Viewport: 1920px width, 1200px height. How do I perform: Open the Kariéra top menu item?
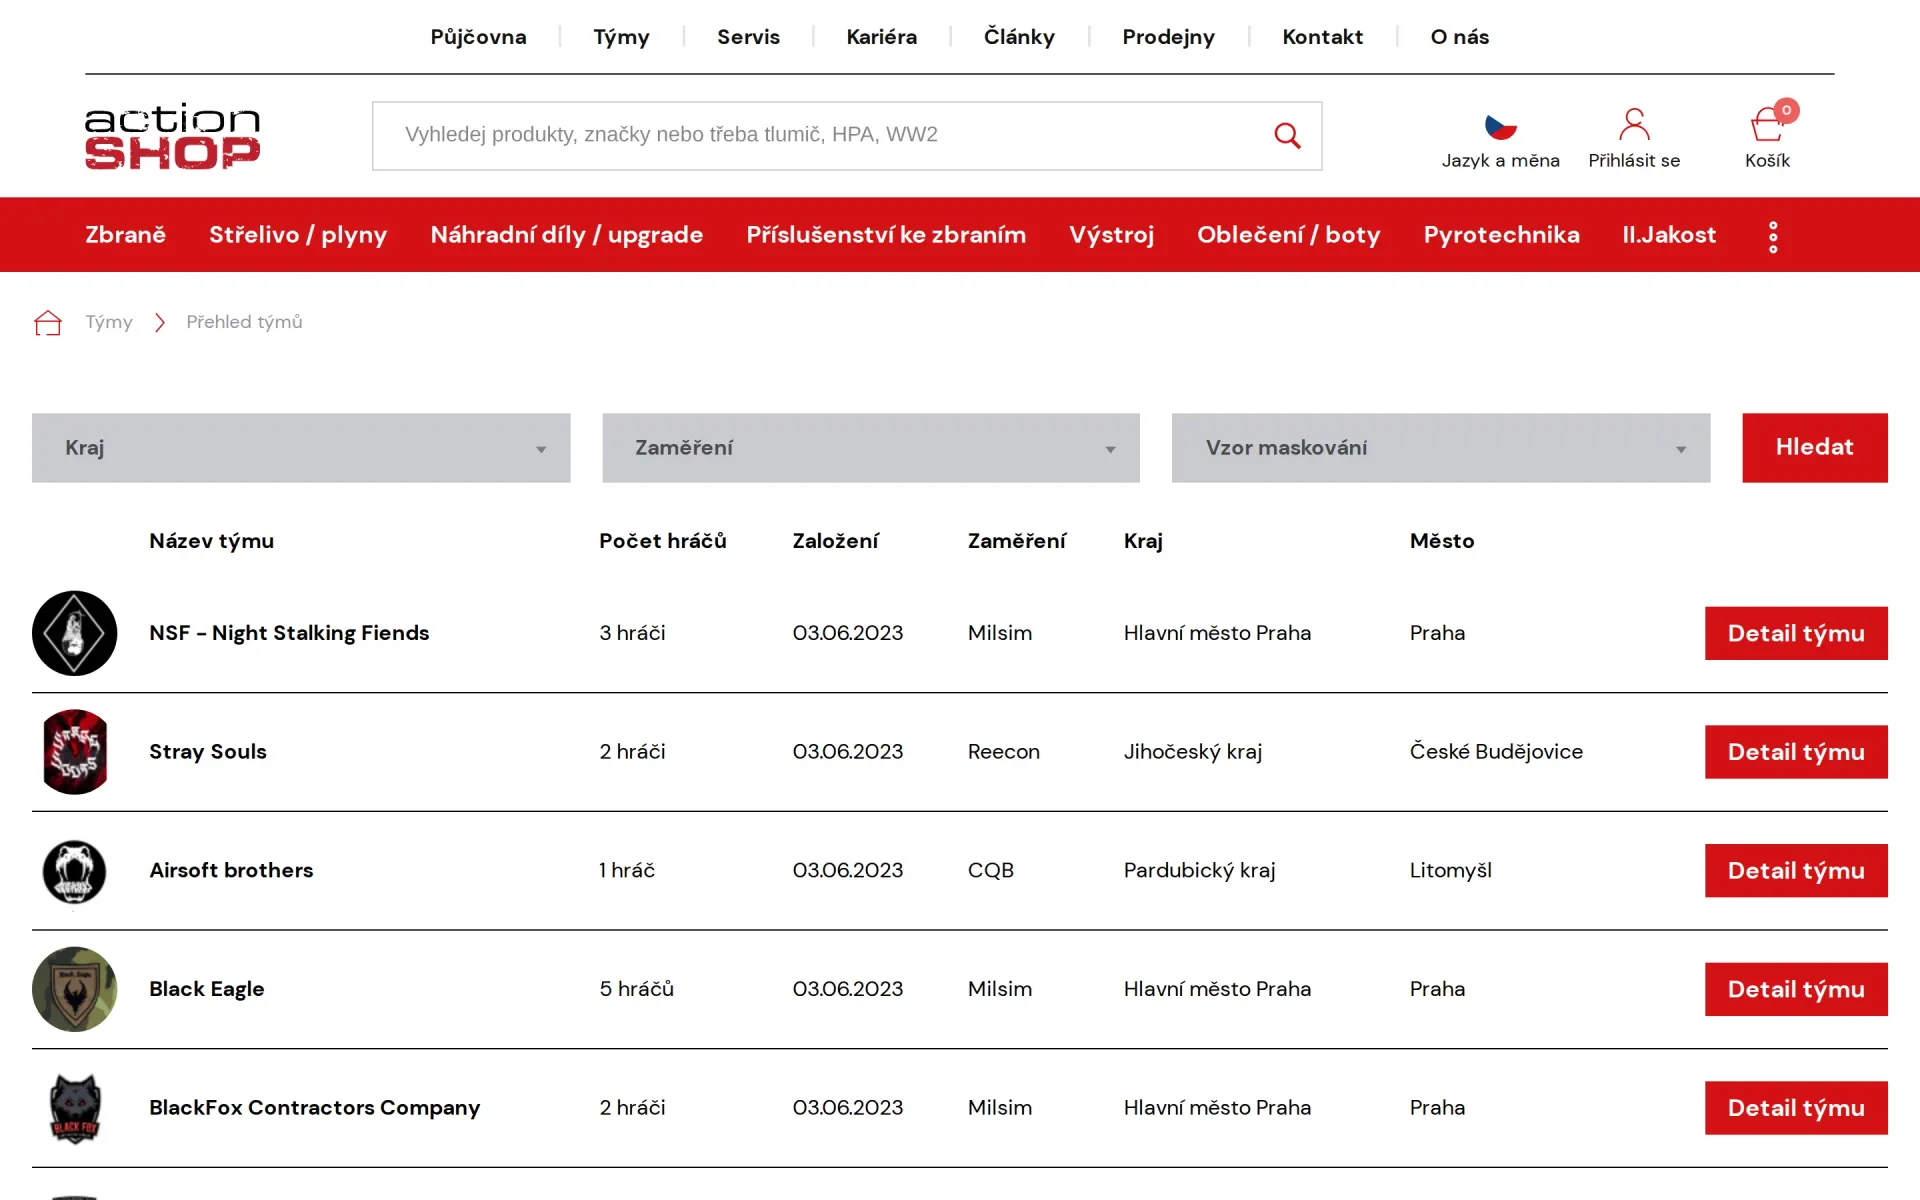(x=881, y=37)
